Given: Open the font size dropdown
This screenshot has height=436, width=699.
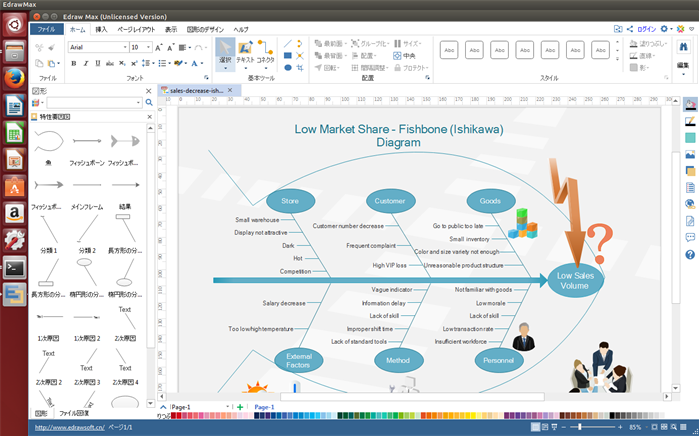Looking at the screenshot, I should click(148, 47).
